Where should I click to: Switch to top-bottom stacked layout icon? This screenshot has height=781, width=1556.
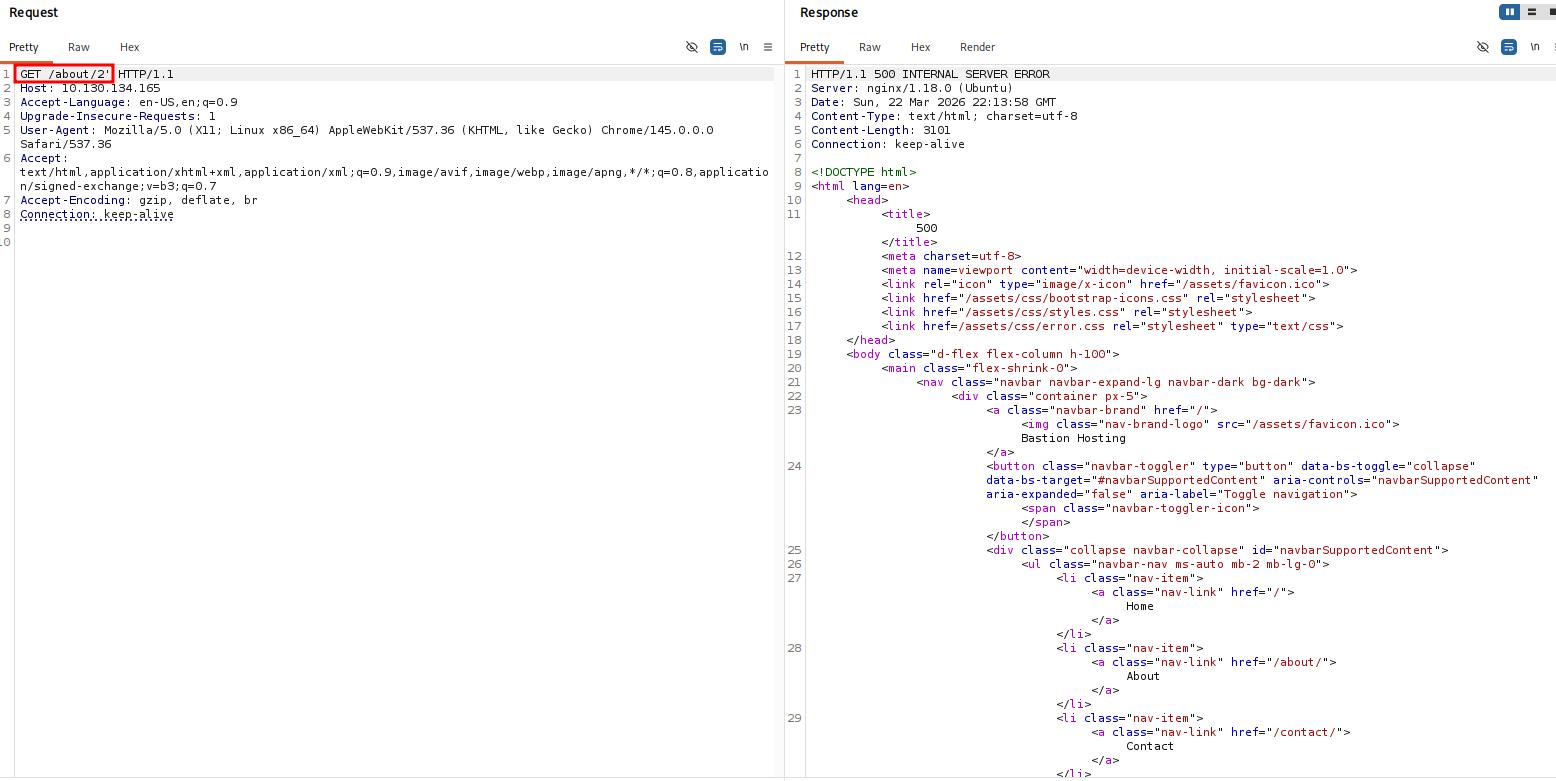pyautogui.click(x=1532, y=12)
